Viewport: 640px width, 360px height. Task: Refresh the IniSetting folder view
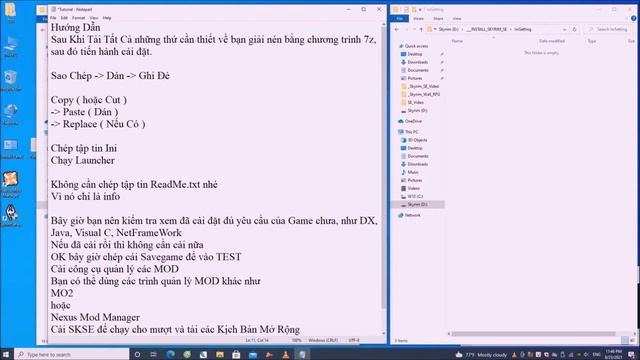(x=574, y=29)
